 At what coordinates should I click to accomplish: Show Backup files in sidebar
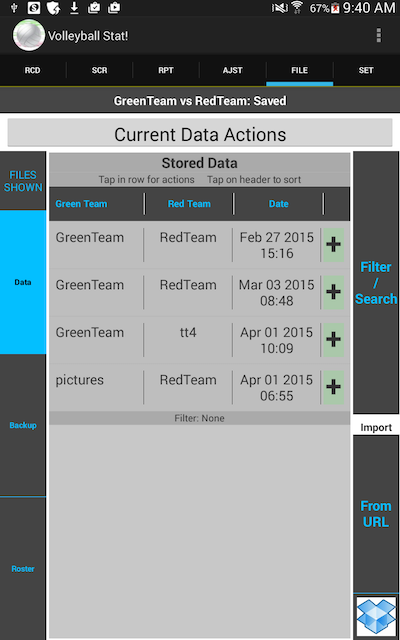[x=23, y=425]
